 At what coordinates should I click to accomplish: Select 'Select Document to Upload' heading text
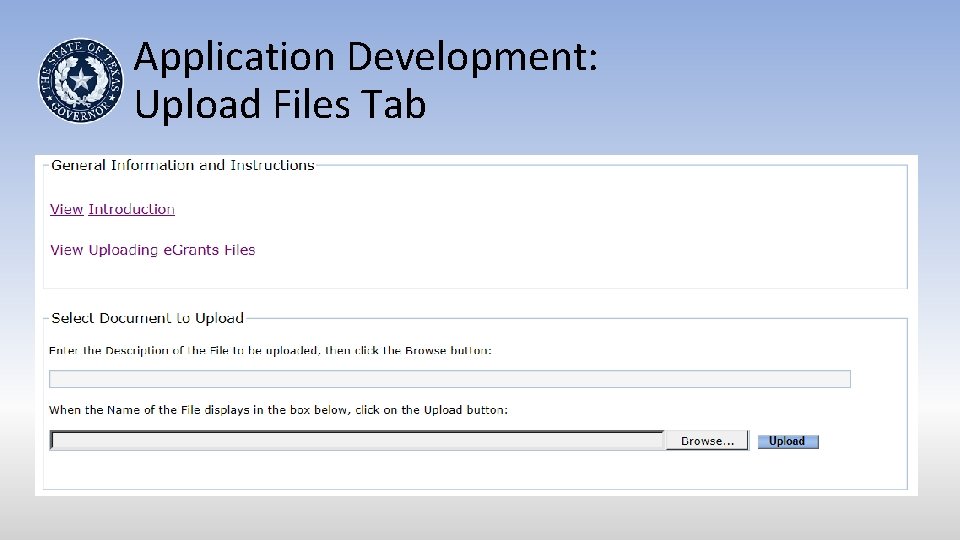point(148,318)
